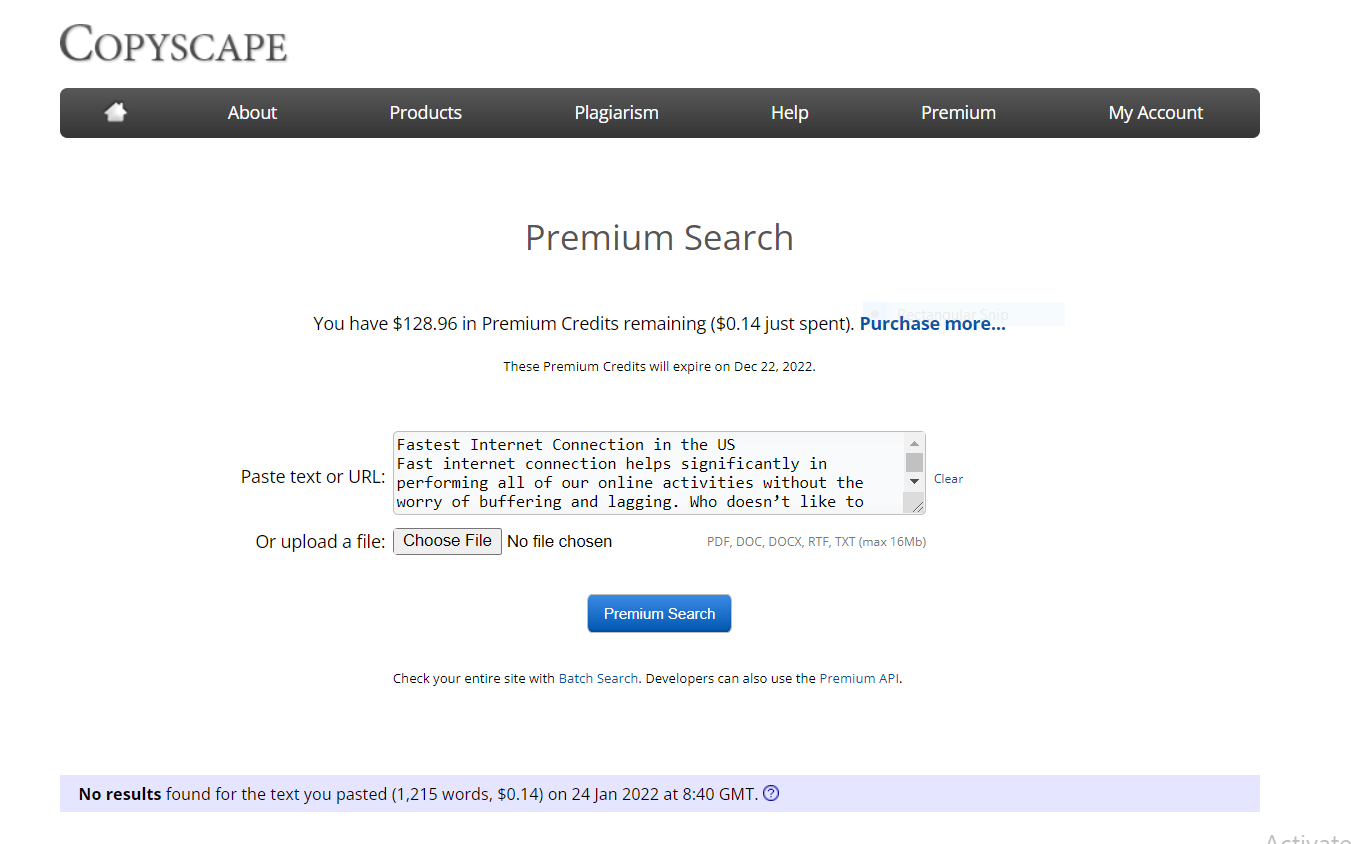Click the Choose File button
The height and width of the screenshot is (844, 1351).
tap(447, 541)
